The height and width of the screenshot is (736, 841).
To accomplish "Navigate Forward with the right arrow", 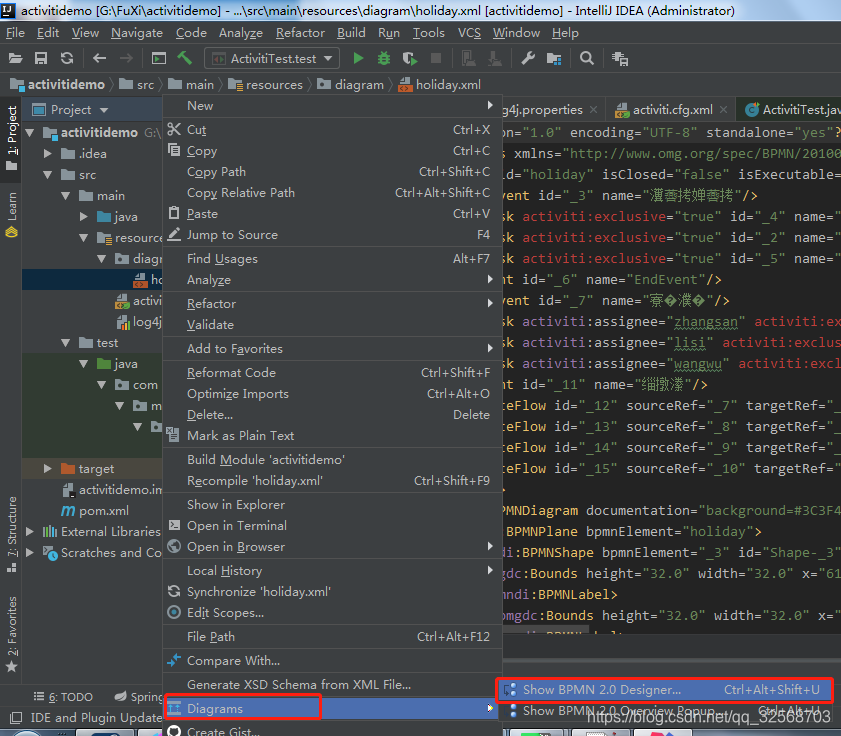I will coord(126,58).
